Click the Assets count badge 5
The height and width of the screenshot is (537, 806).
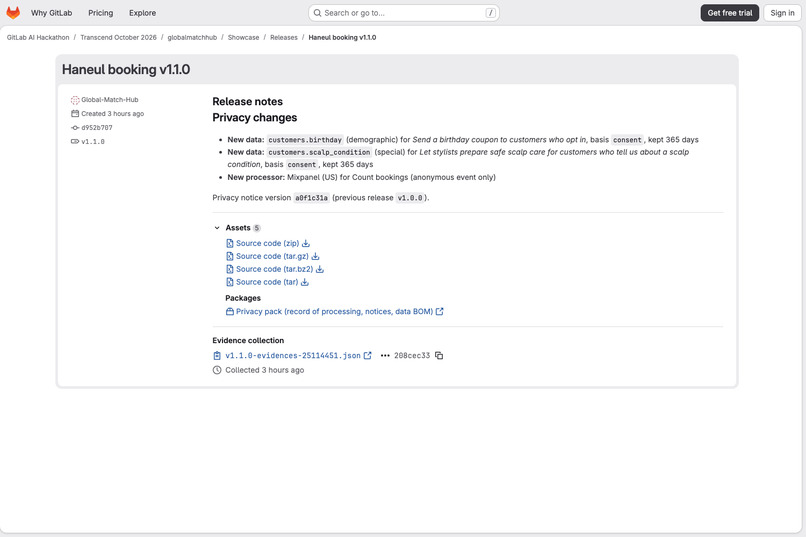pos(257,228)
